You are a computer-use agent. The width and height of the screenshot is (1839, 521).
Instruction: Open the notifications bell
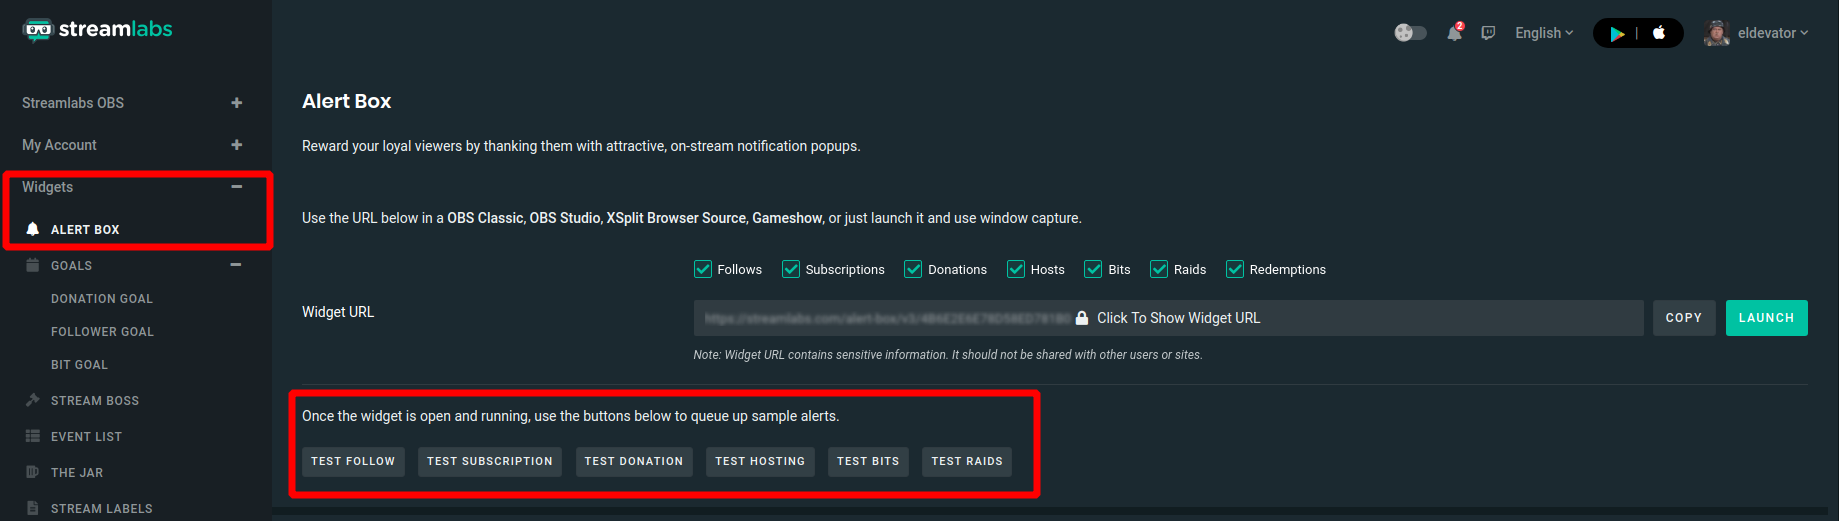click(x=1454, y=33)
